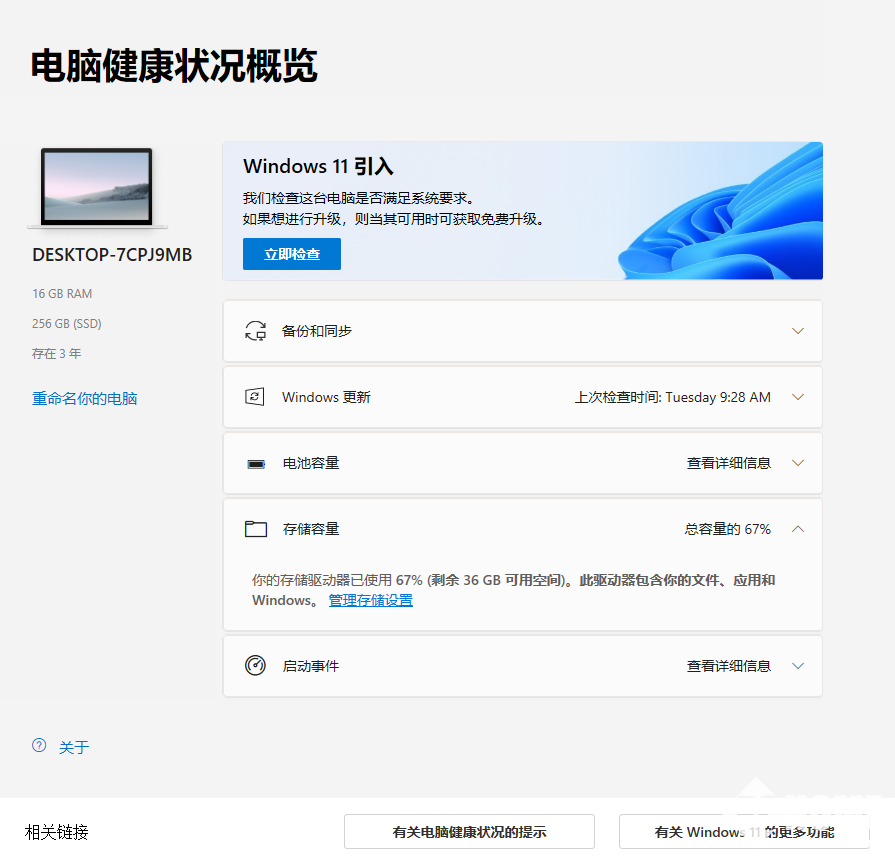The image size is (895, 864).
Task: Expand the 启动事件 section chevron
Action: [797, 666]
